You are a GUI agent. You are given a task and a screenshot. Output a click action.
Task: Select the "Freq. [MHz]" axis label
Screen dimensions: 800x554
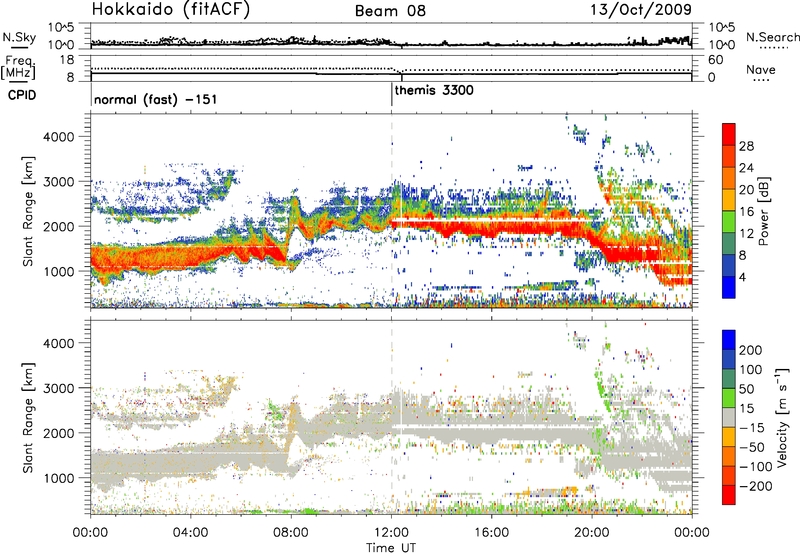coord(18,68)
